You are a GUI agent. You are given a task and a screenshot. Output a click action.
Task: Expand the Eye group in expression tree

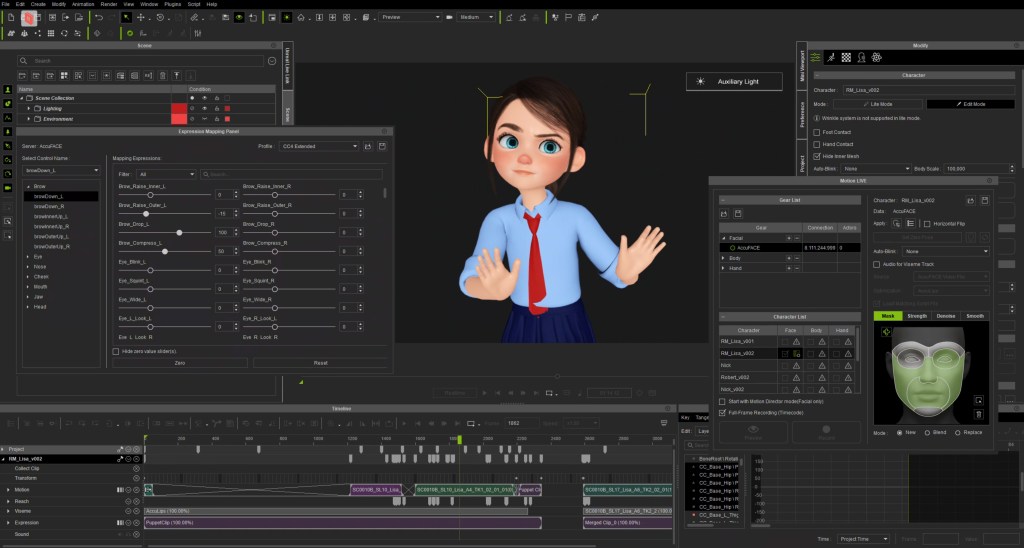[x=28, y=257]
